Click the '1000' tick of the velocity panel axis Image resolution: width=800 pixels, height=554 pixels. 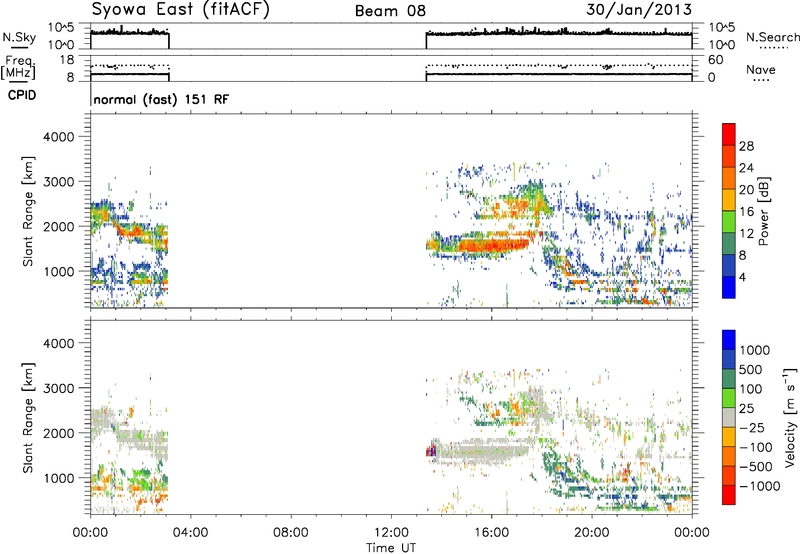click(59, 478)
